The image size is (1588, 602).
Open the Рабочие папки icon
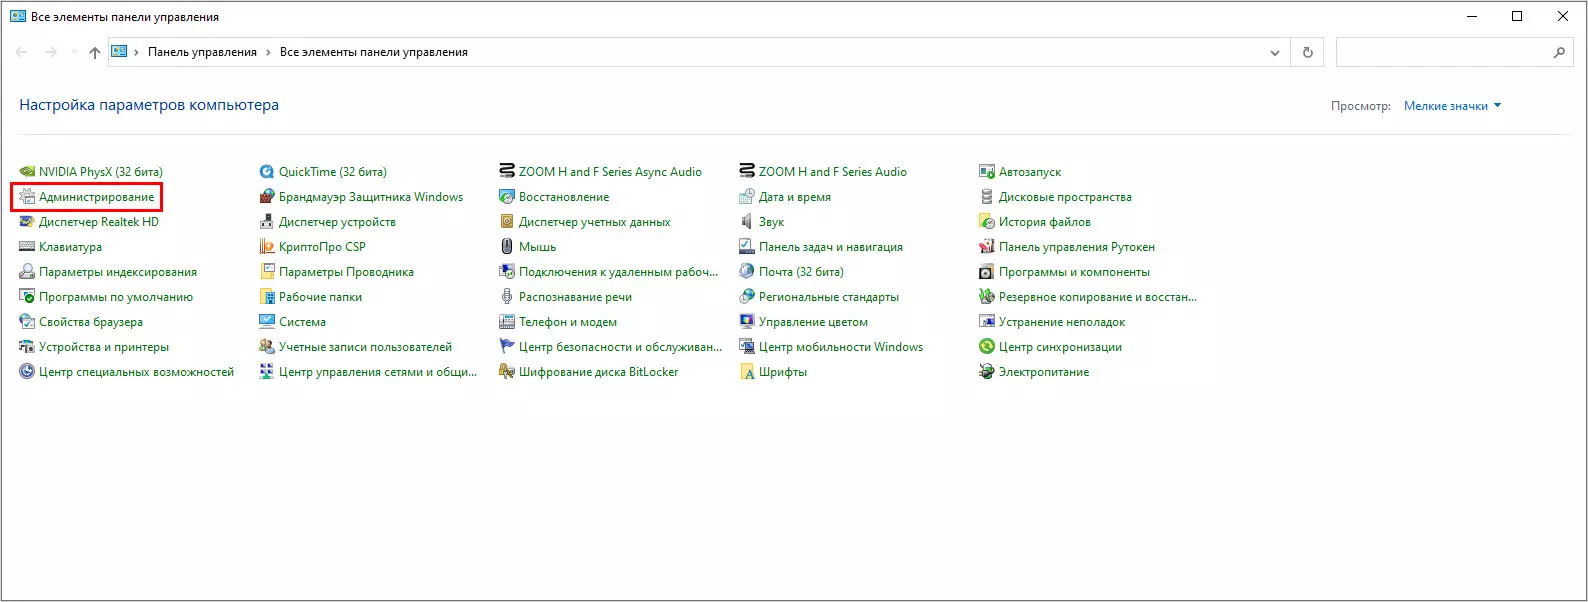tap(267, 297)
